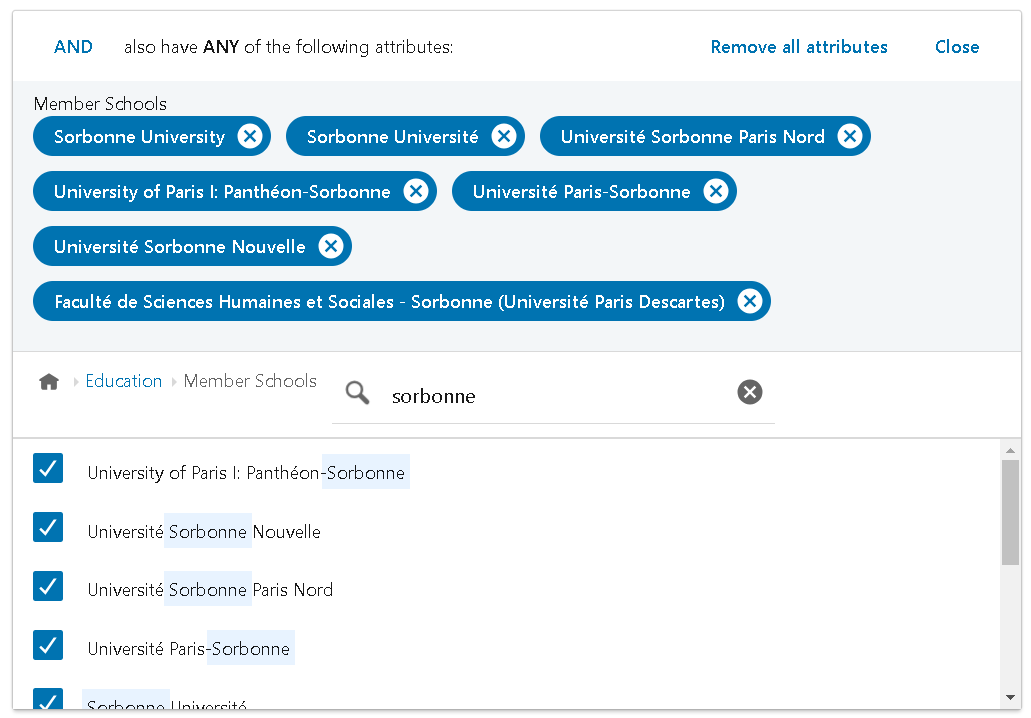
Task: Remove the Université Sorbonne Paris Nord chip
Action: 849,136
